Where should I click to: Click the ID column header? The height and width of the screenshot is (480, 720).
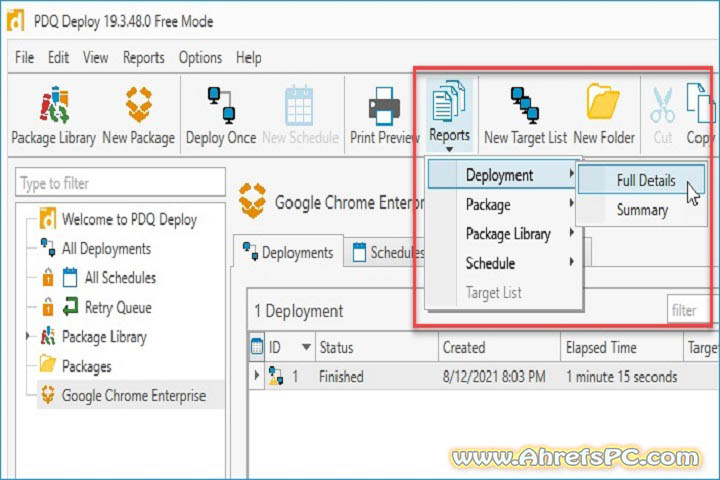point(289,347)
